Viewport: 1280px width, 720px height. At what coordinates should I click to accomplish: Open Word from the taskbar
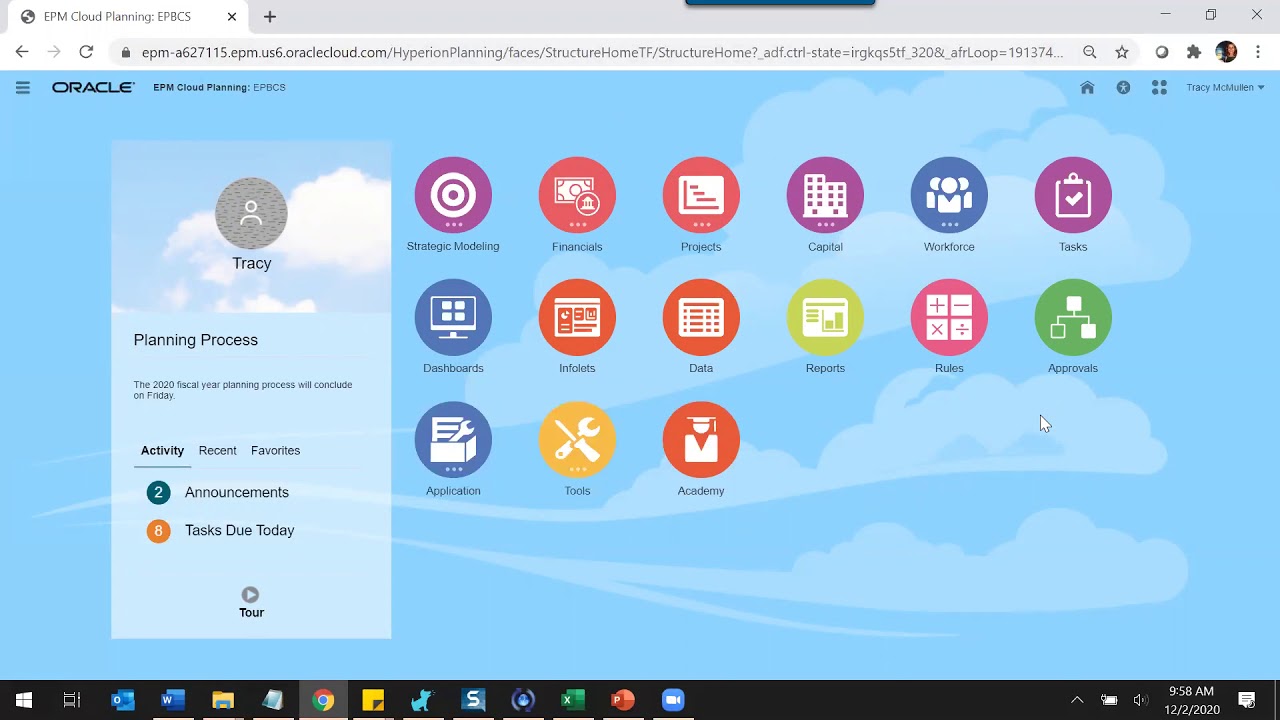173,700
